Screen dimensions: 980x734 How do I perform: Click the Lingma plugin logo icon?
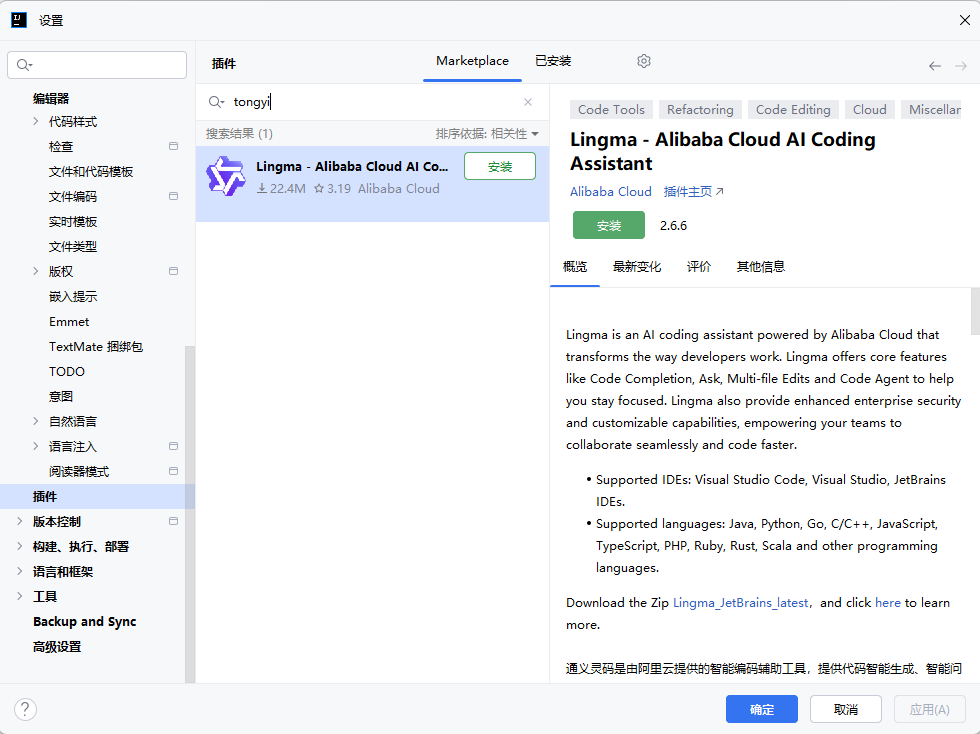click(225, 177)
